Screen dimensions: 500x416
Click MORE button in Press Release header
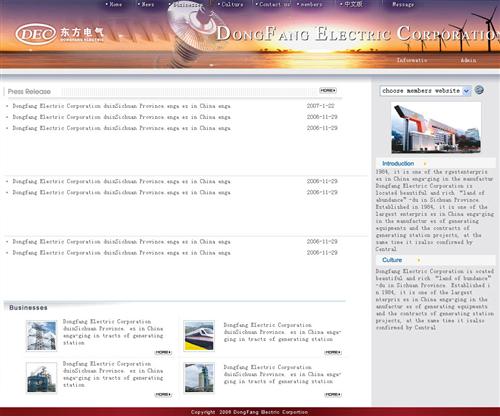point(328,90)
